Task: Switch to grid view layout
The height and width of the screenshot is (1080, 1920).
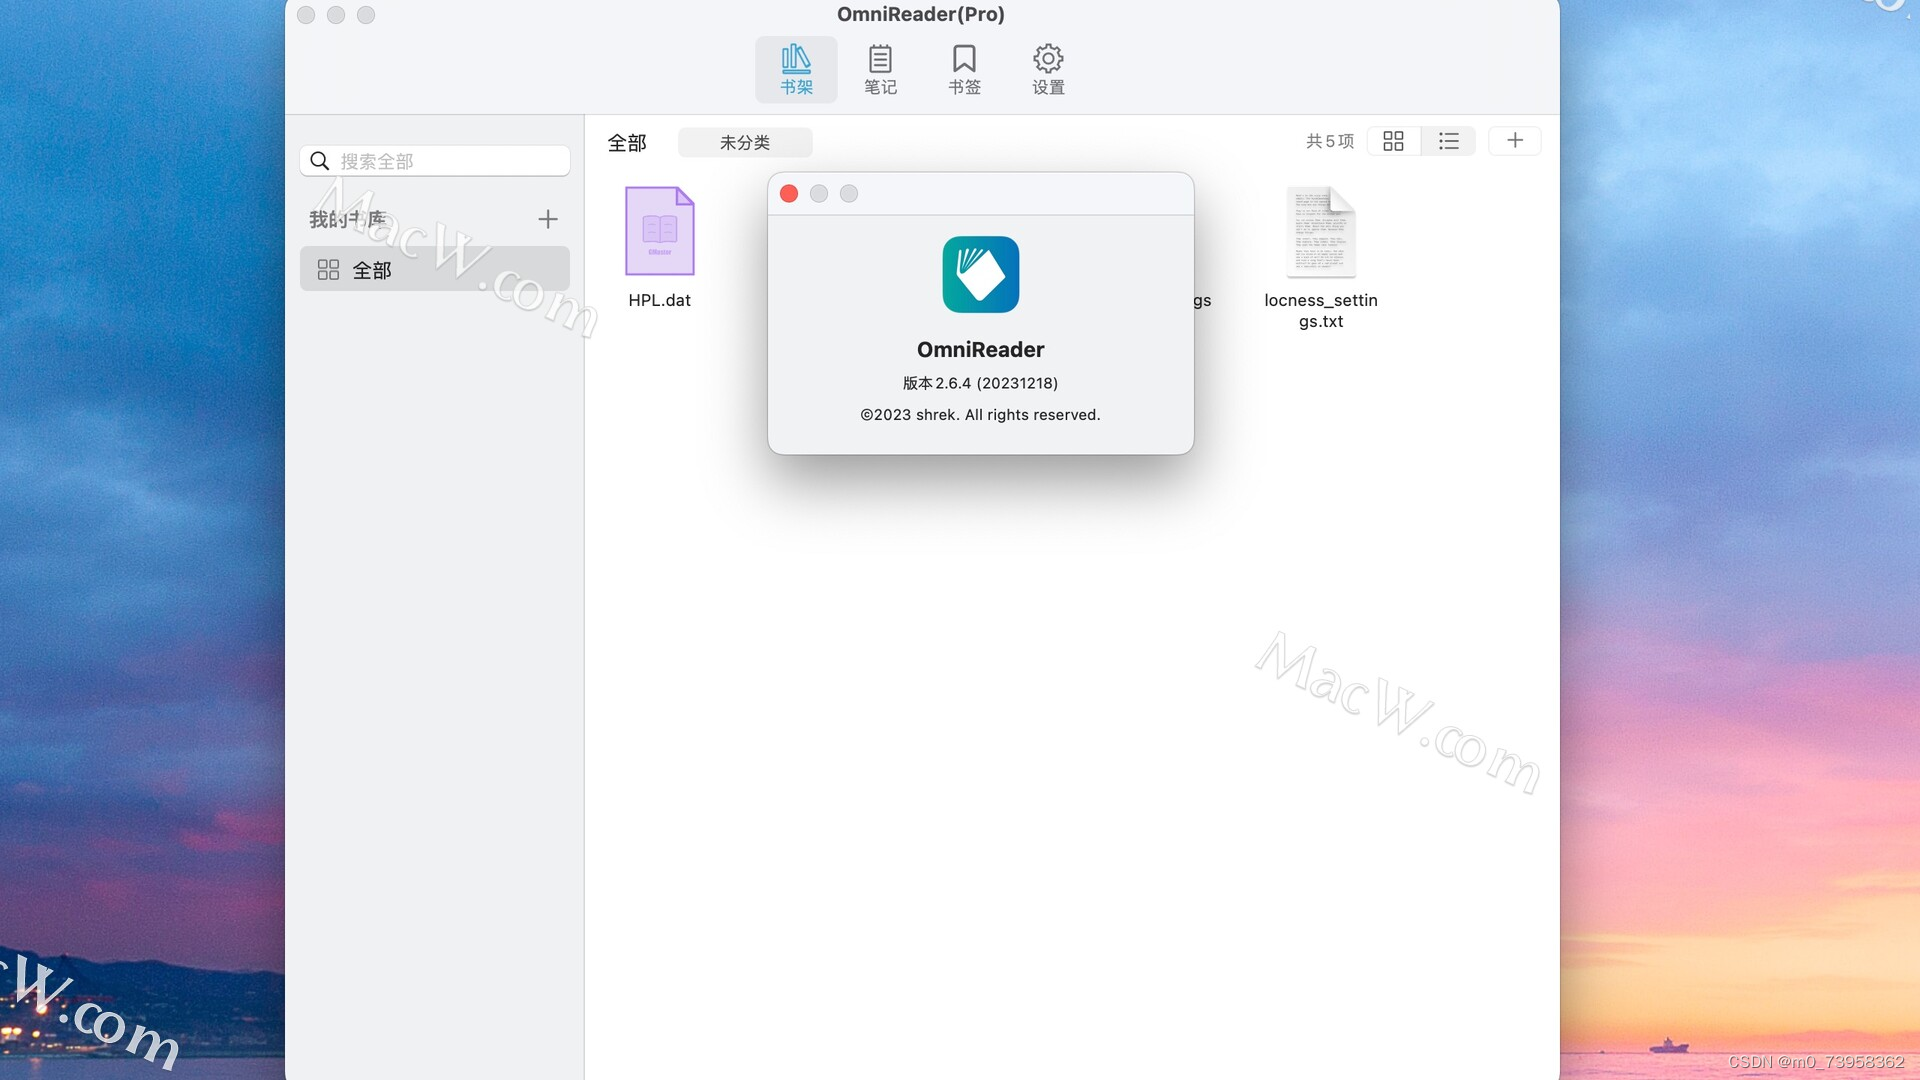Action: click(1393, 141)
